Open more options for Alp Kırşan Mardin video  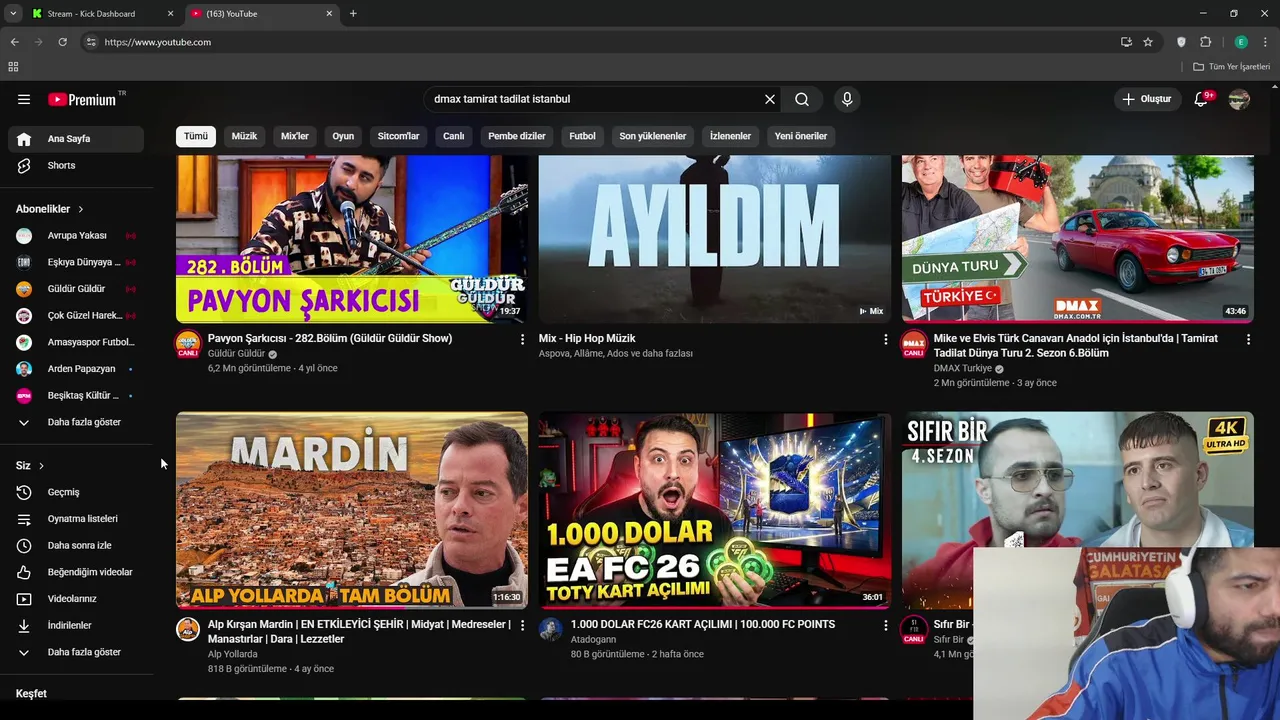point(522,626)
